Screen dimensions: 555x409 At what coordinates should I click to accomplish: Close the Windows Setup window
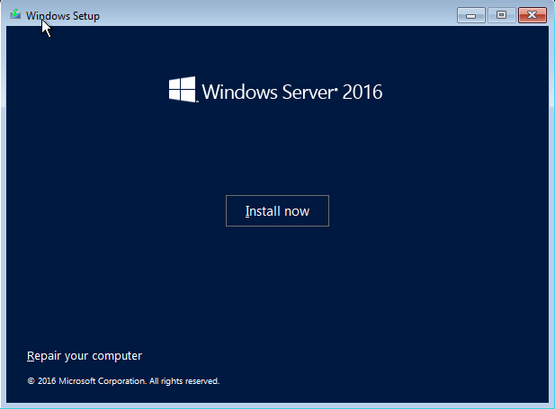click(532, 15)
